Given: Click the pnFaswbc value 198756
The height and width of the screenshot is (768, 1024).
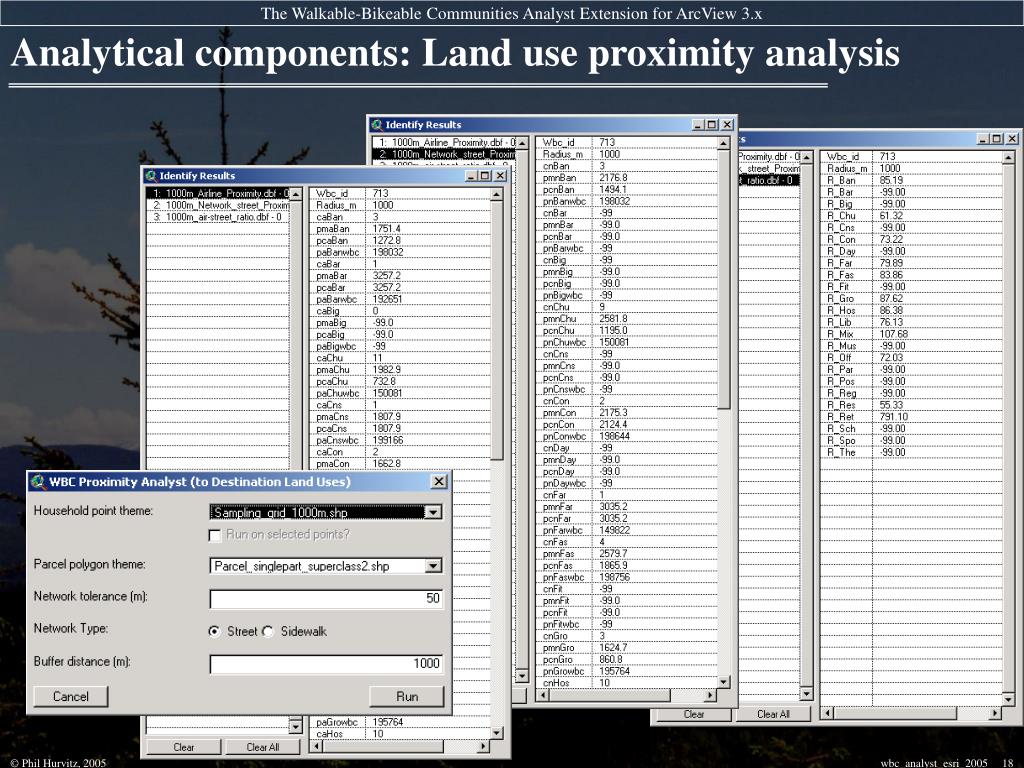Looking at the screenshot, I should tap(615, 577).
